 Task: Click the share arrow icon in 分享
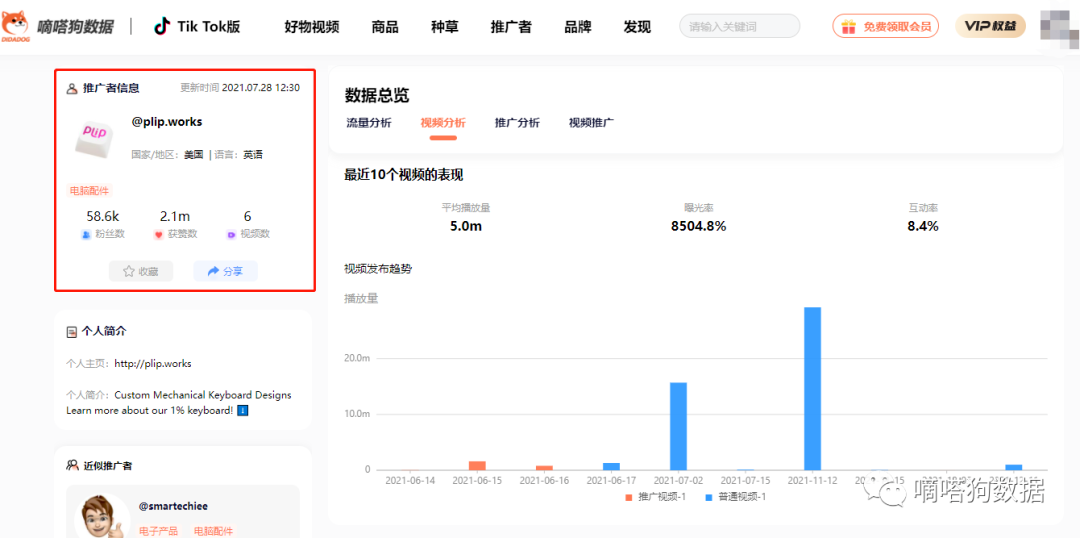tap(212, 271)
